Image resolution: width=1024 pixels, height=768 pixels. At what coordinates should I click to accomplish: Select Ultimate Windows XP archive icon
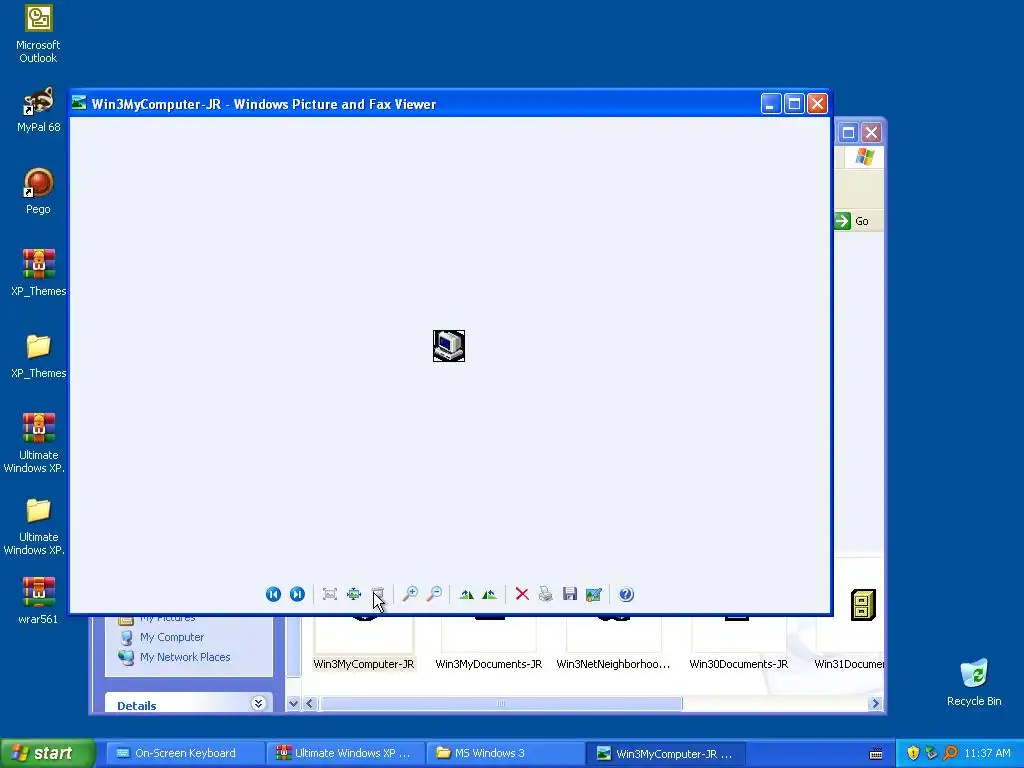[x=38, y=443]
